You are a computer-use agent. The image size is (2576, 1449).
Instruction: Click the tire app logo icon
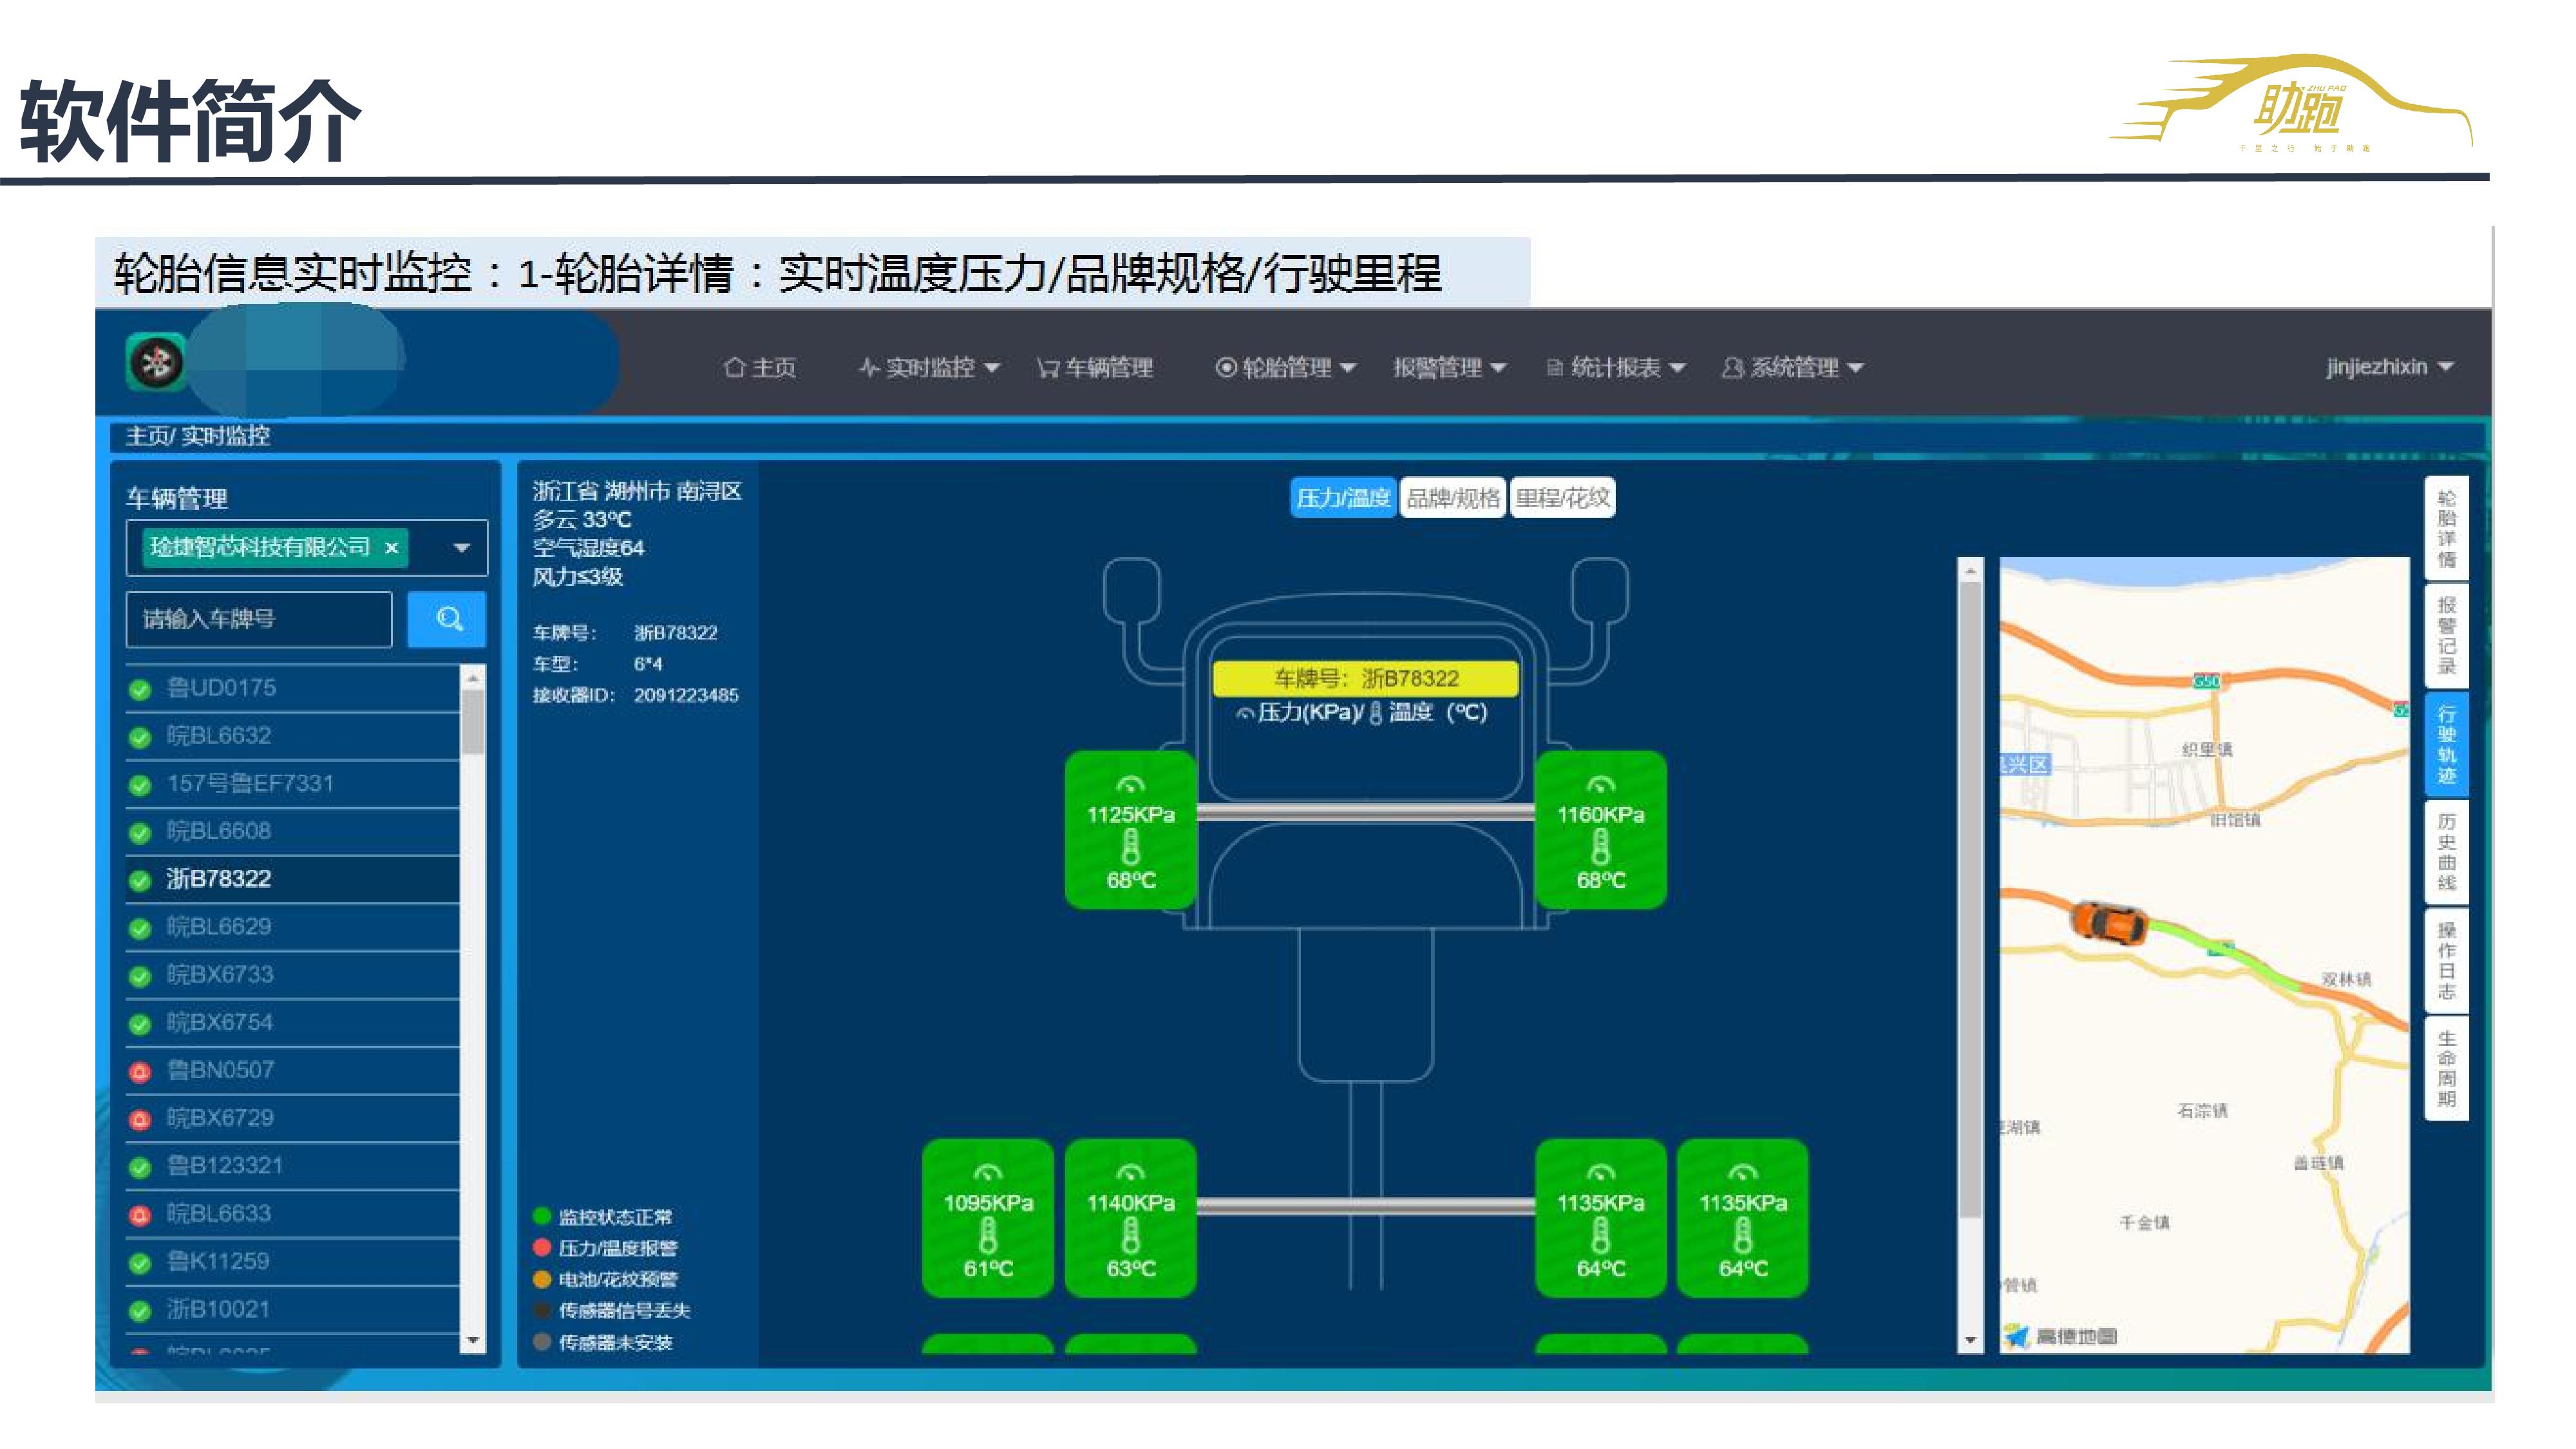tap(156, 362)
